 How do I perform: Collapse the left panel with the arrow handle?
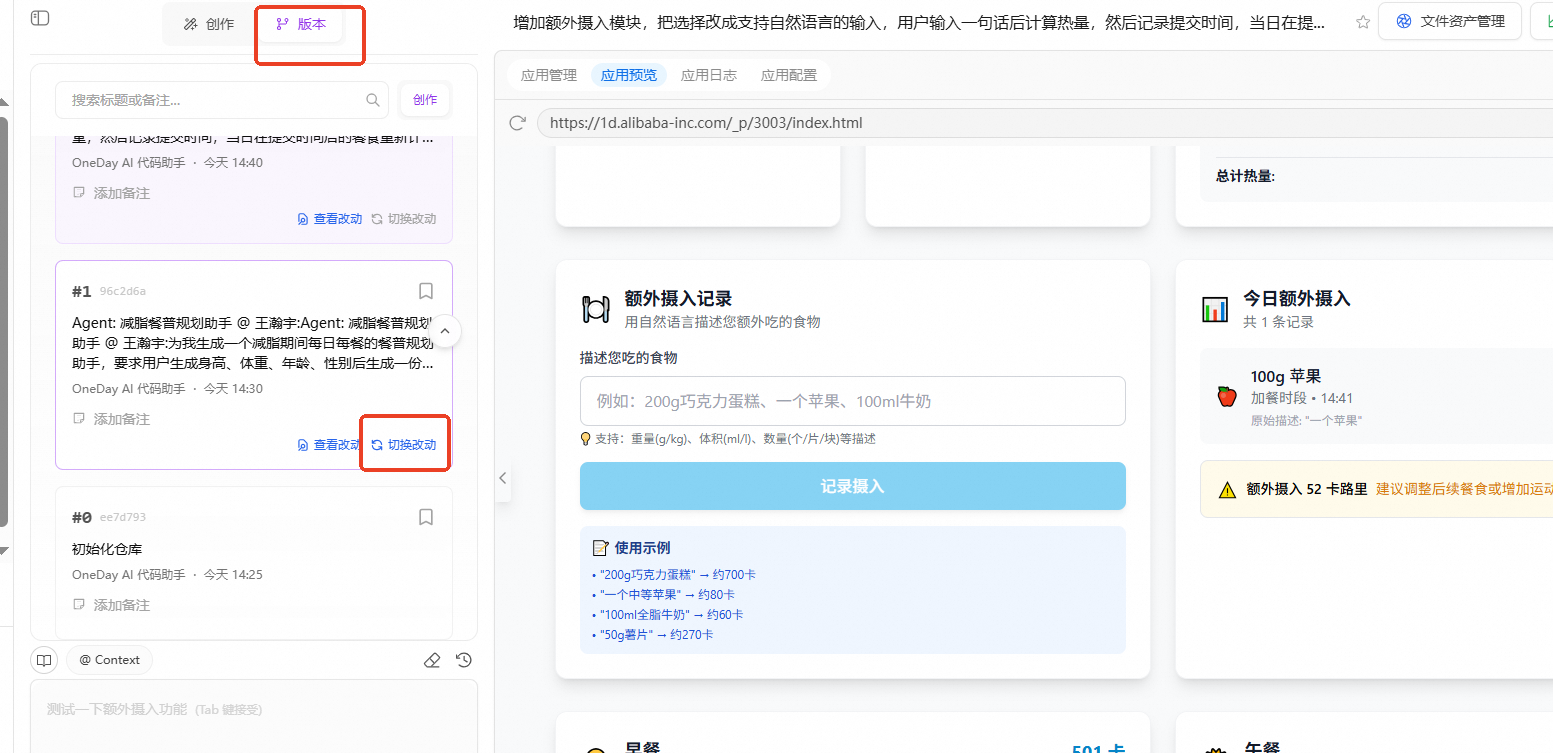503,478
